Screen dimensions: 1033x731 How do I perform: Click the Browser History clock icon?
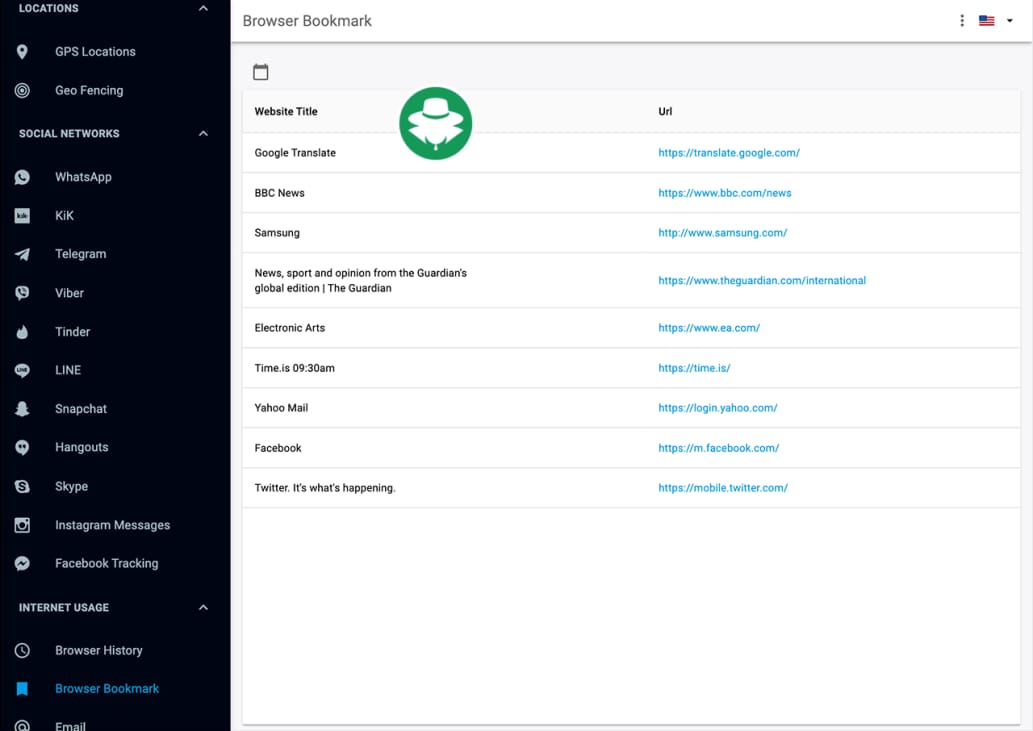[x=22, y=650]
